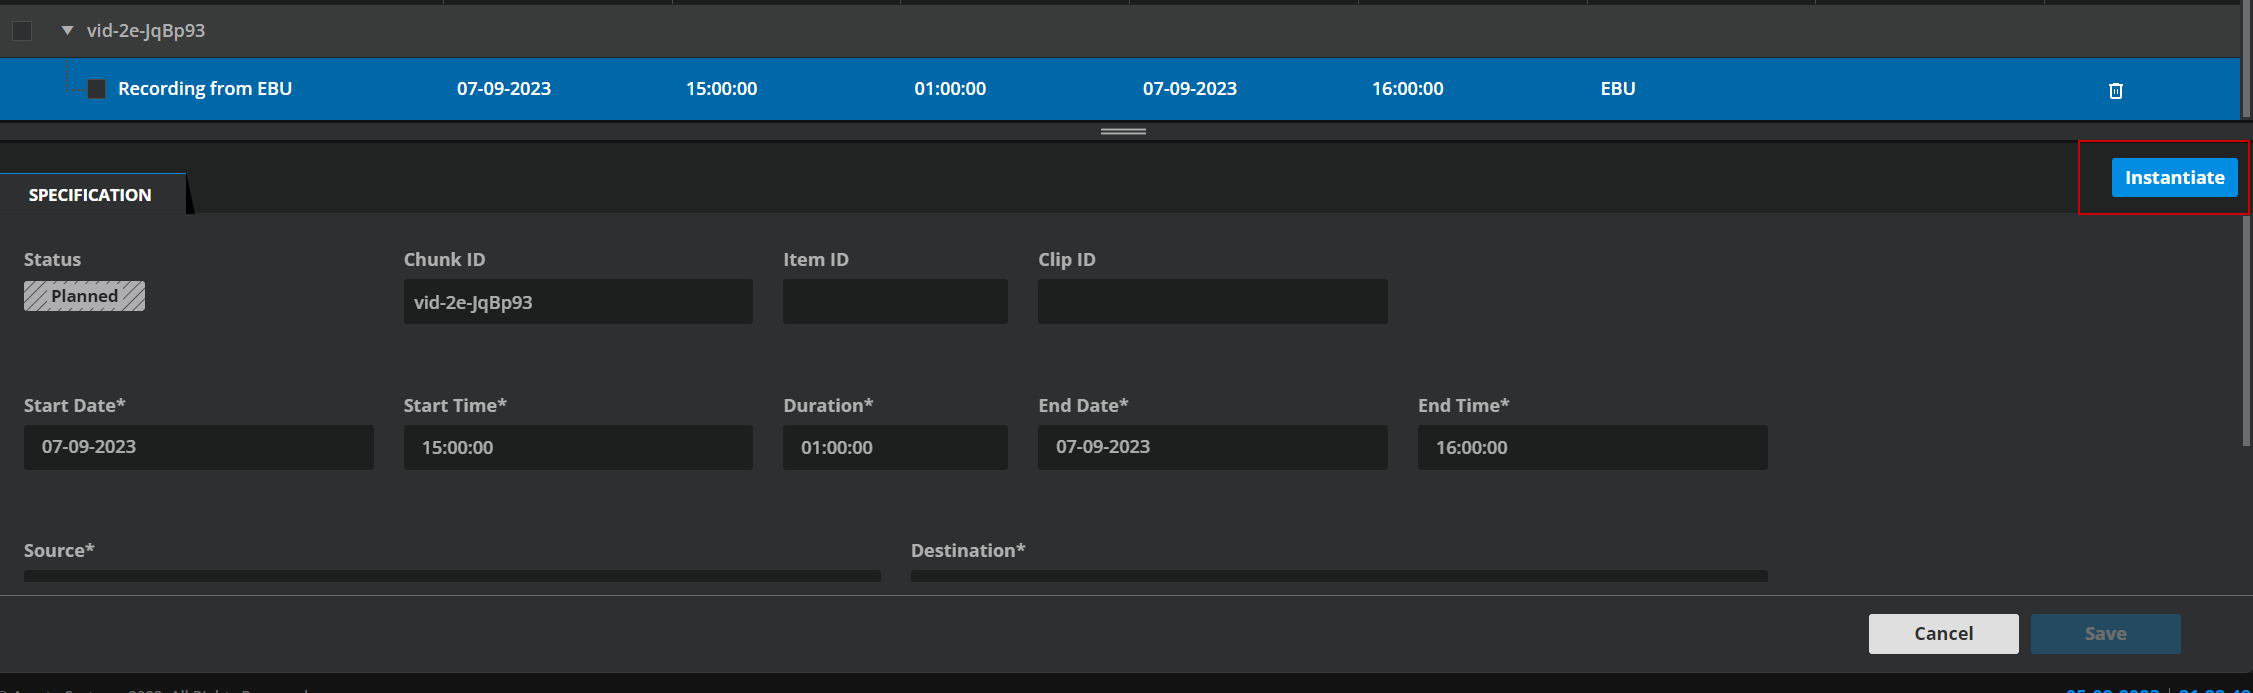Click the Duration field showing 01:00:00
The height and width of the screenshot is (693, 2253).
pos(894,447)
